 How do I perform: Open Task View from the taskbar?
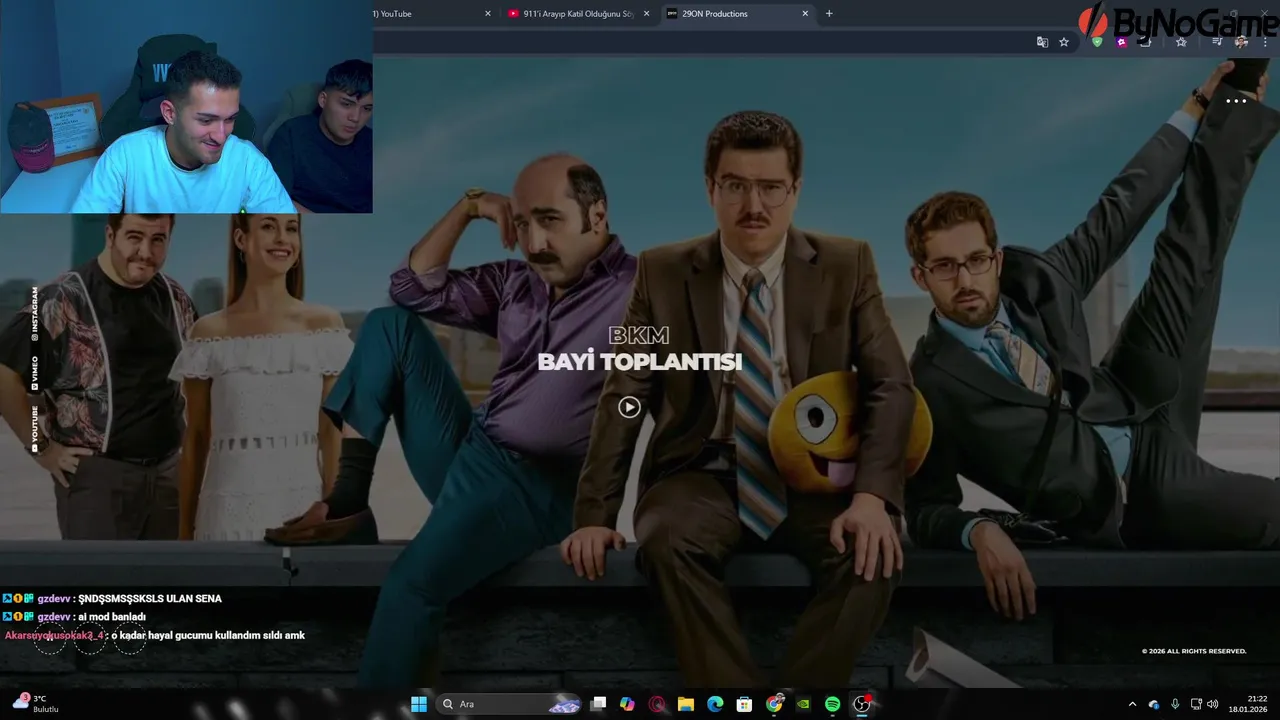click(x=598, y=704)
